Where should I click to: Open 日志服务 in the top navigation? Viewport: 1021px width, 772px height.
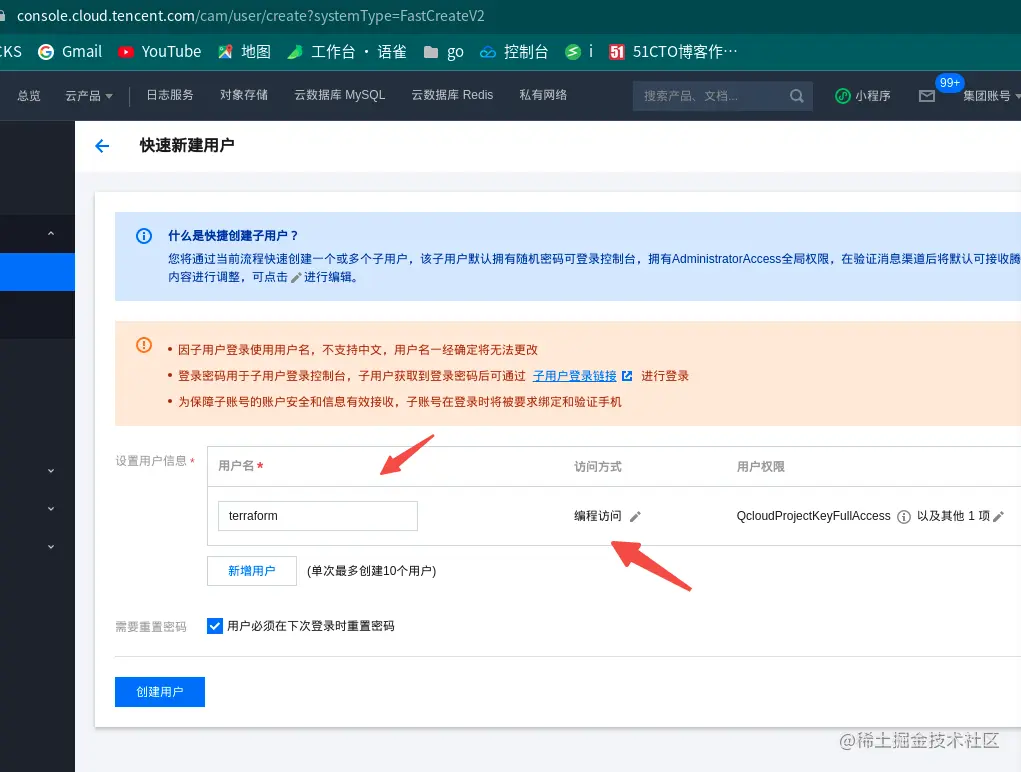[170, 95]
